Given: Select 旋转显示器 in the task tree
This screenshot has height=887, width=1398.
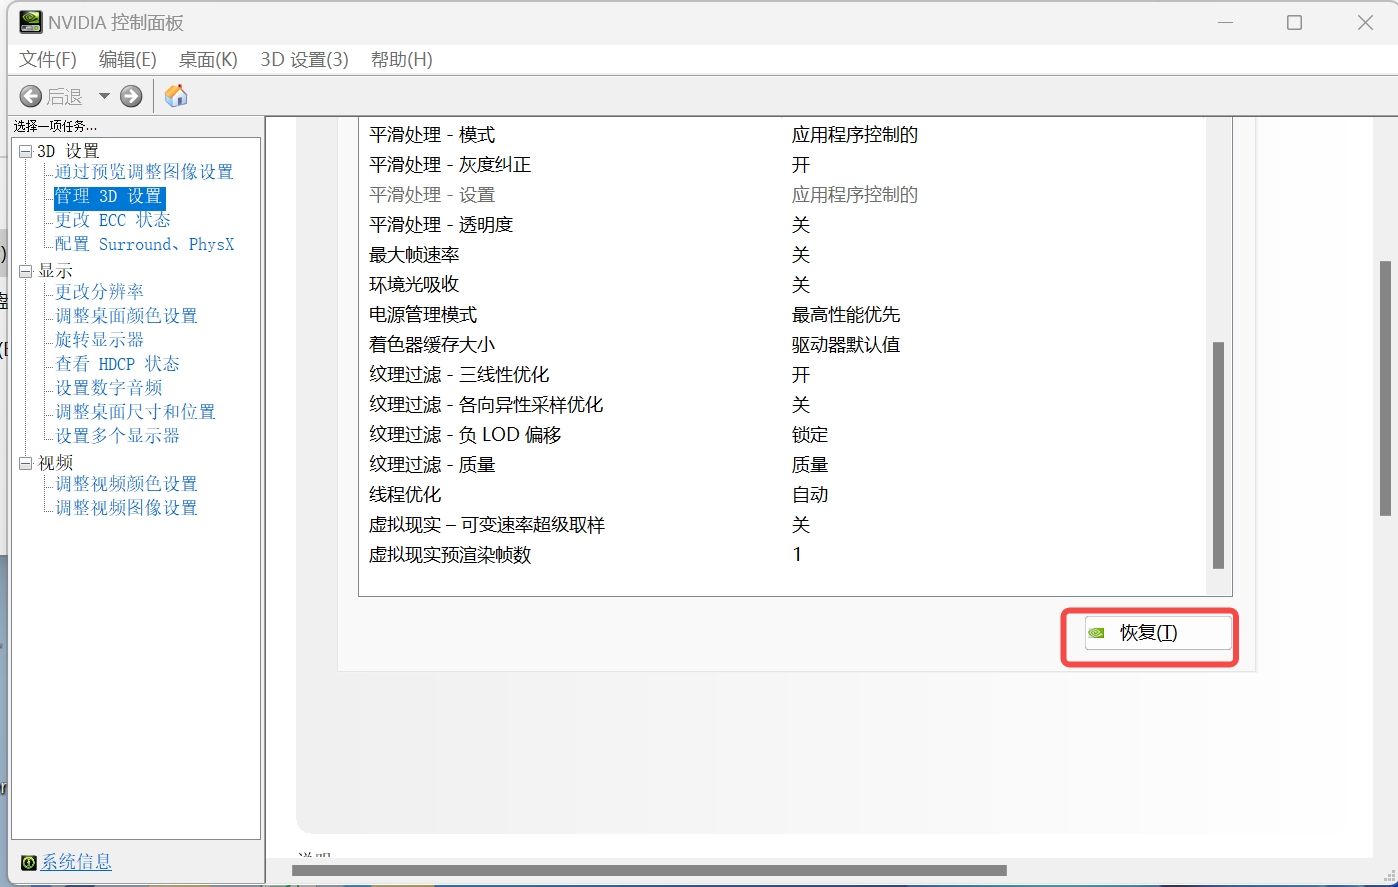Looking at the screenshot, I should pyautogui.click(x=100, y=340).
